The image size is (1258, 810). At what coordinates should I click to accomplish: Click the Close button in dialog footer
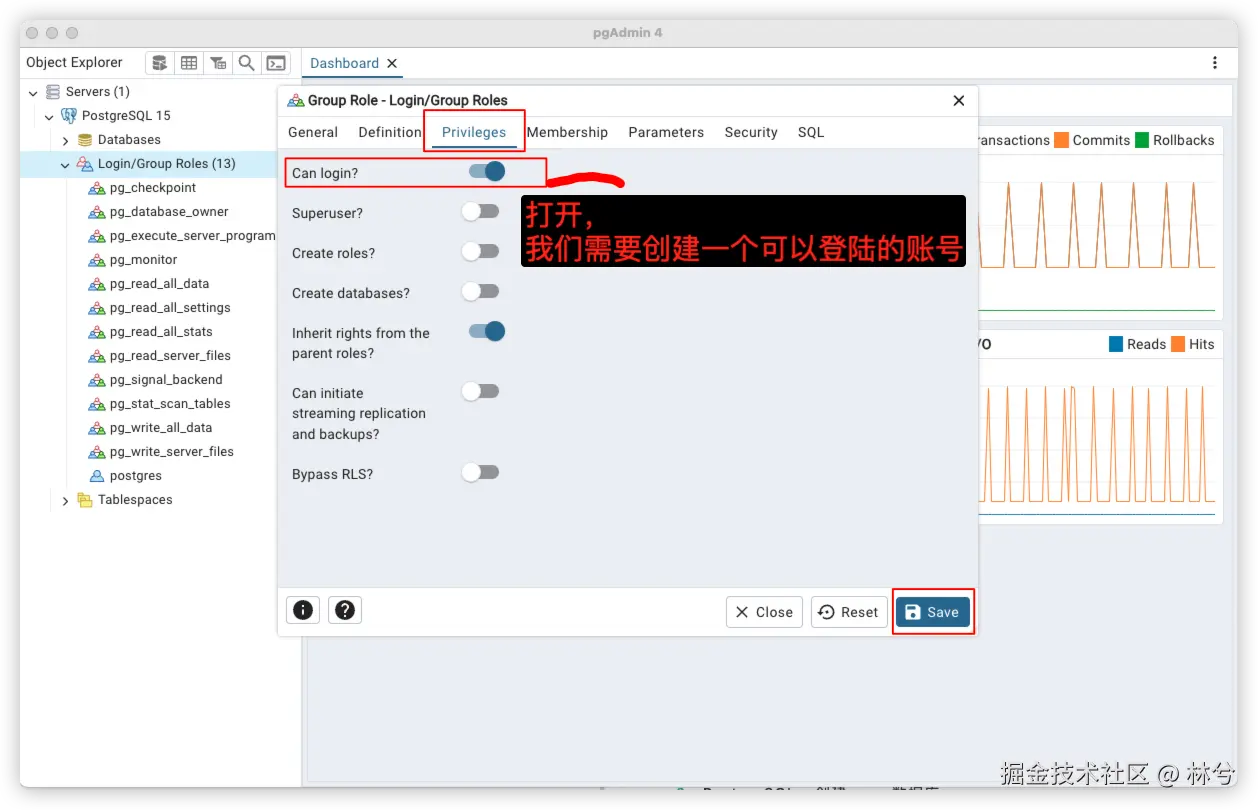(x=764, y=612)
